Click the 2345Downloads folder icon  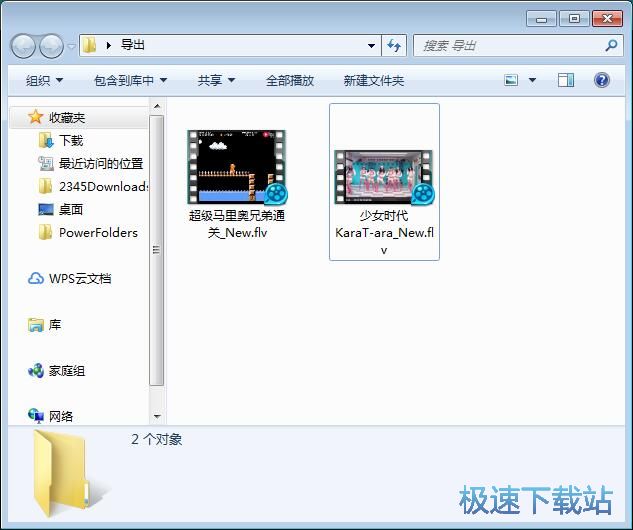[x=45, y=186]
